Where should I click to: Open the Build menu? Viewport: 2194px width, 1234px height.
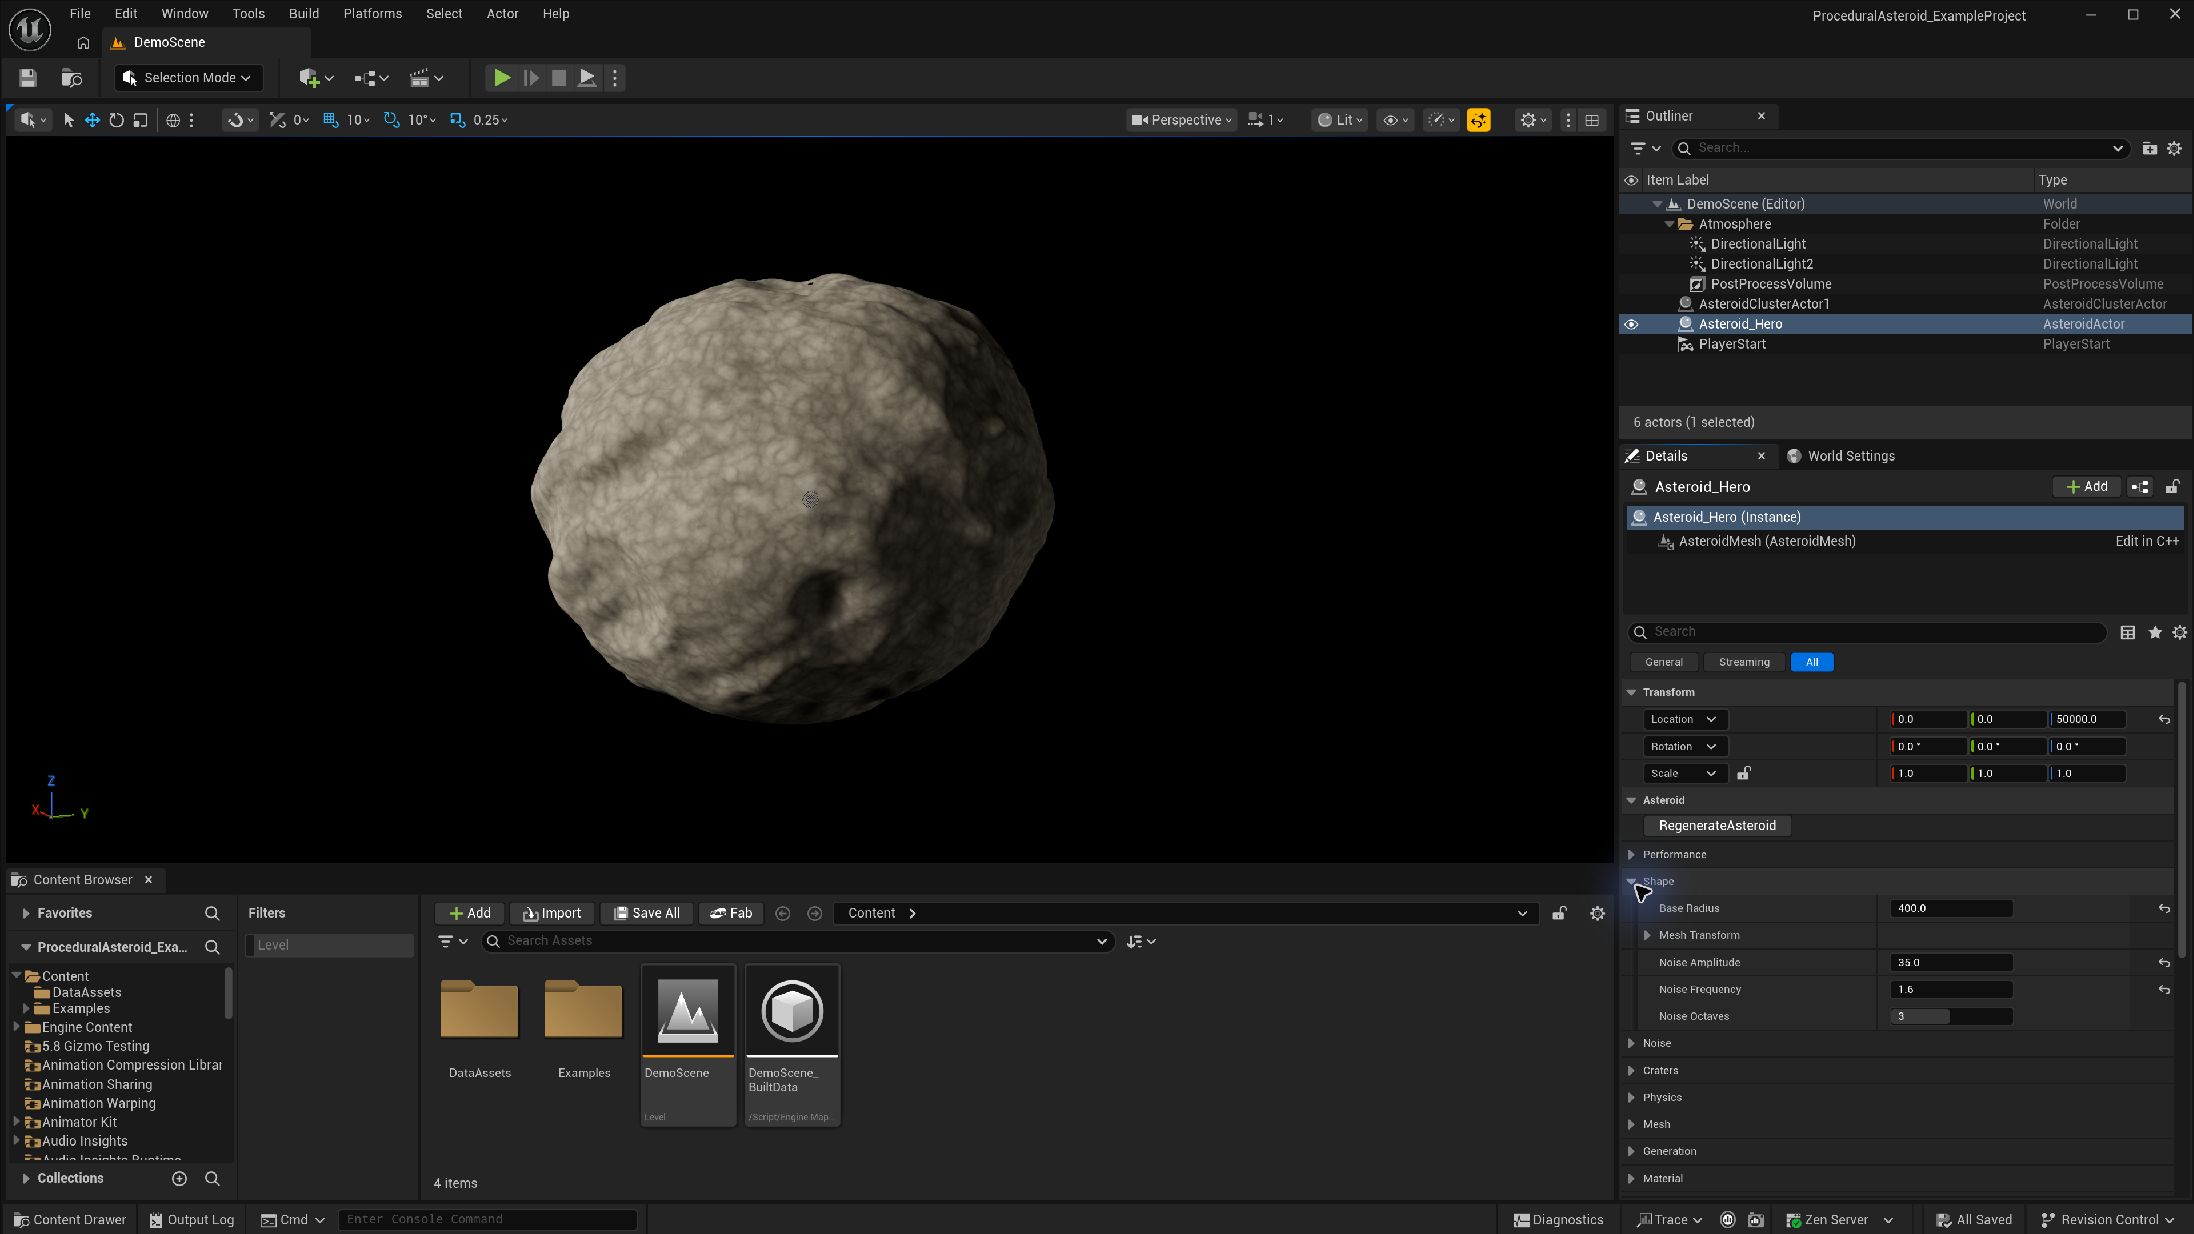[x=303, y=13]
